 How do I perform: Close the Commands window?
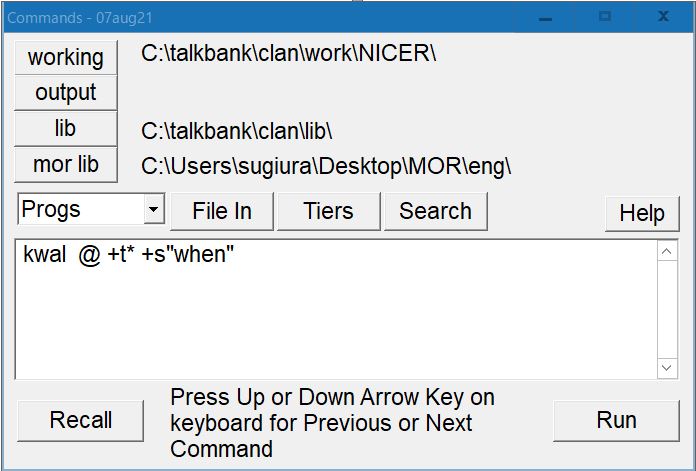click(x=663, y=17)
